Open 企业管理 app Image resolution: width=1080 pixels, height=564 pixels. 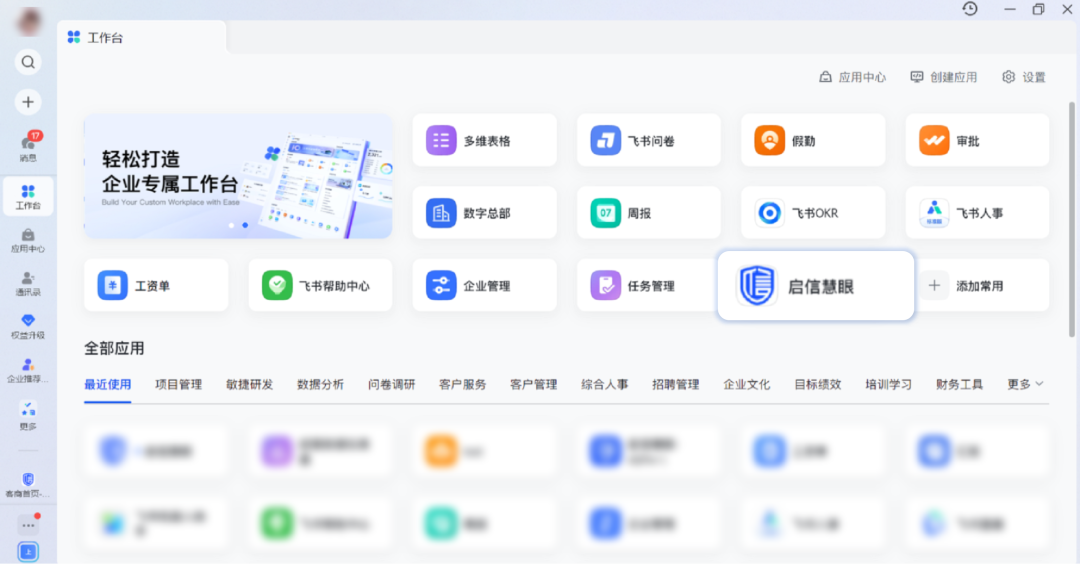tap(484, 285)
